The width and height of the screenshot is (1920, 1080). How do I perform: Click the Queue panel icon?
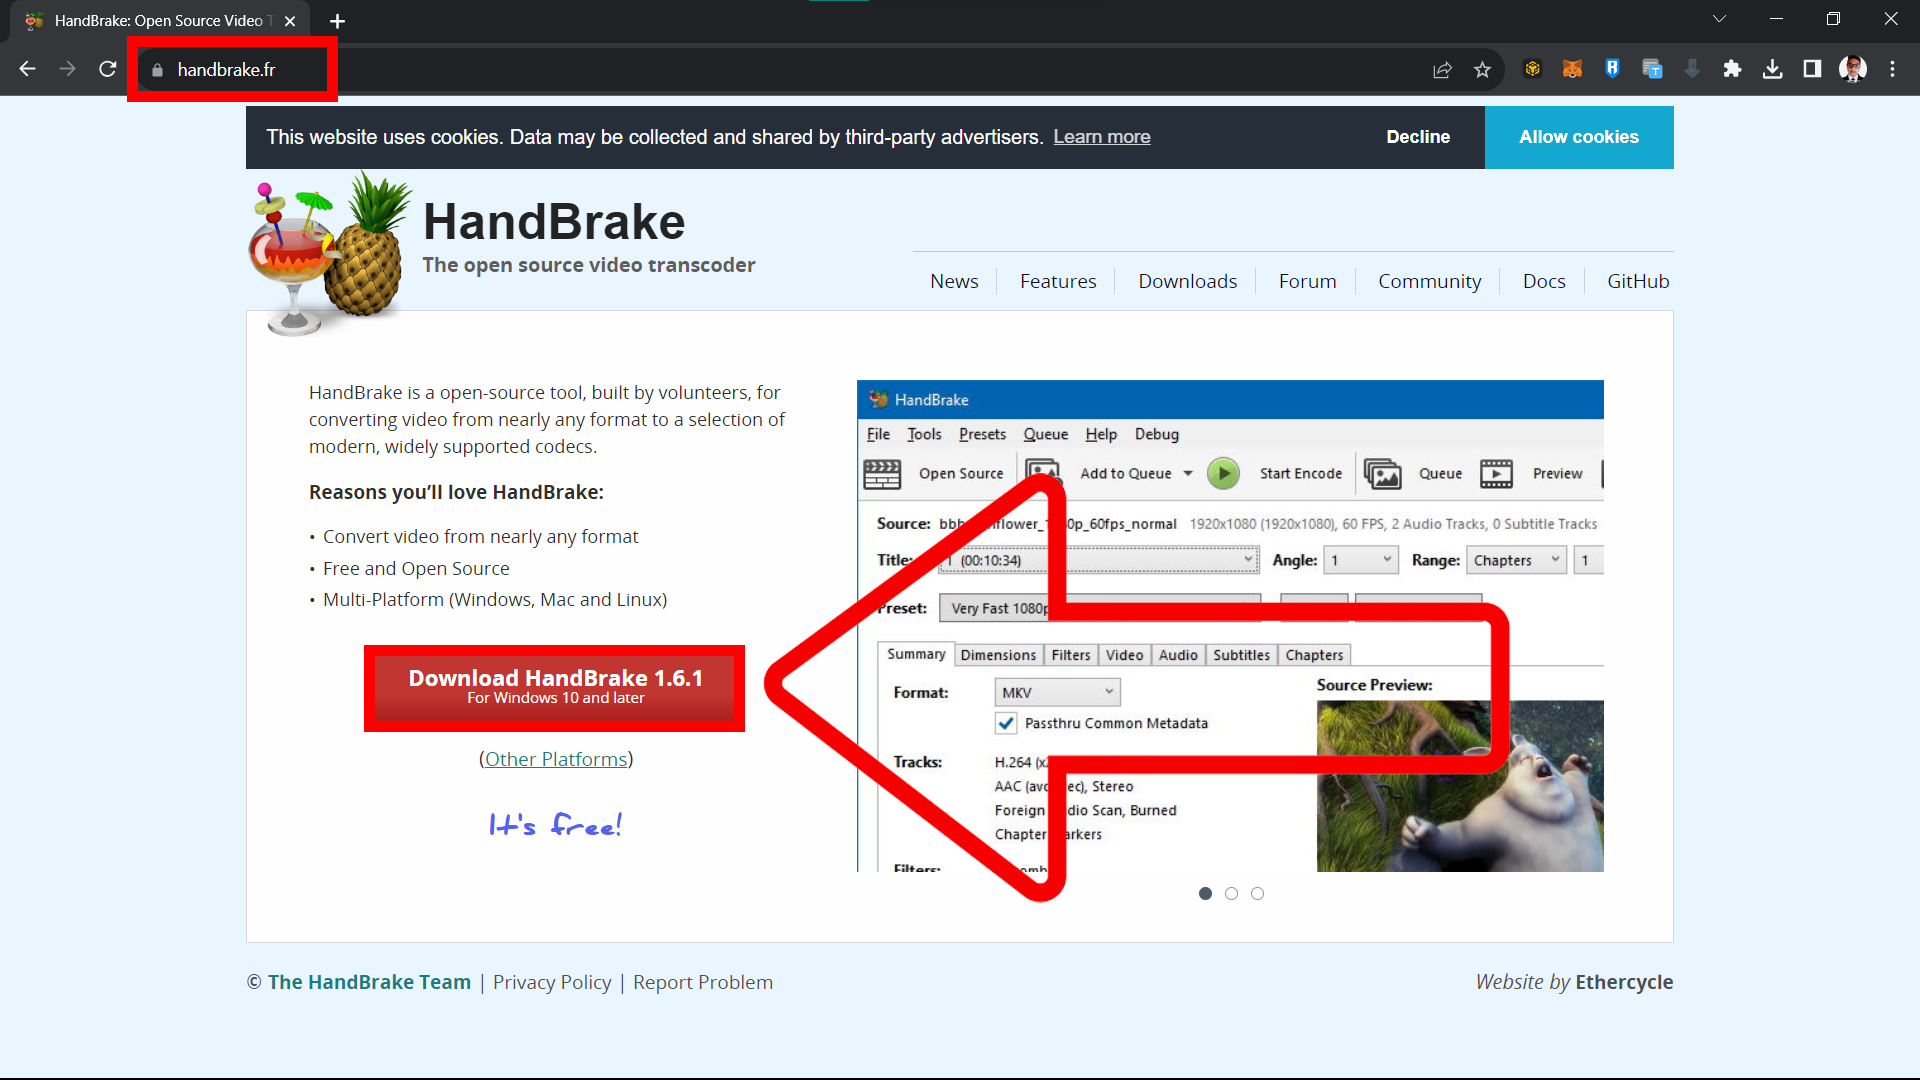click(1382, 473)
